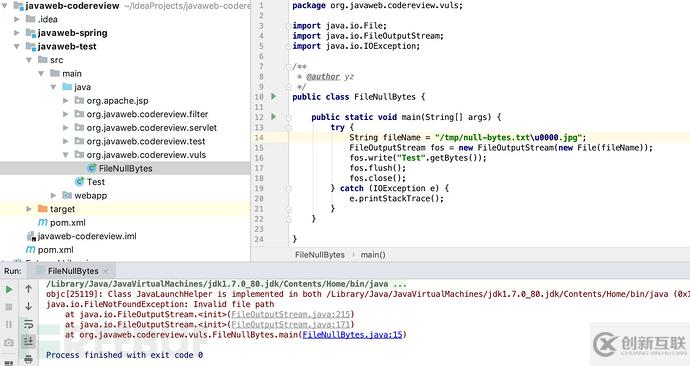Toggle the Scroll to End icon
Screen dimensions: 690x366
[29, 341]
